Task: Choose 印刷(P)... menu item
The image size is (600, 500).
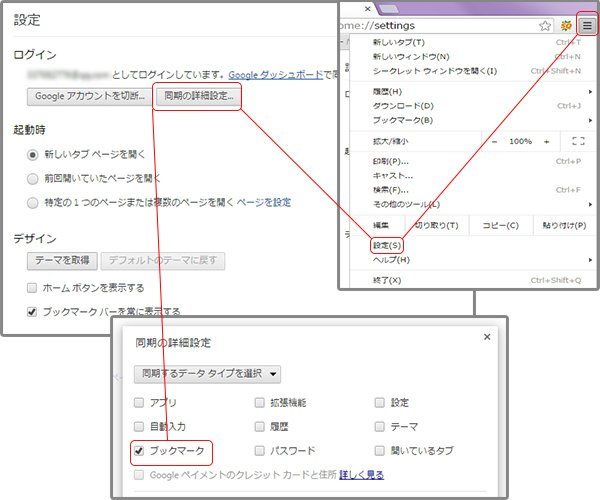Action: pos(473,161)
